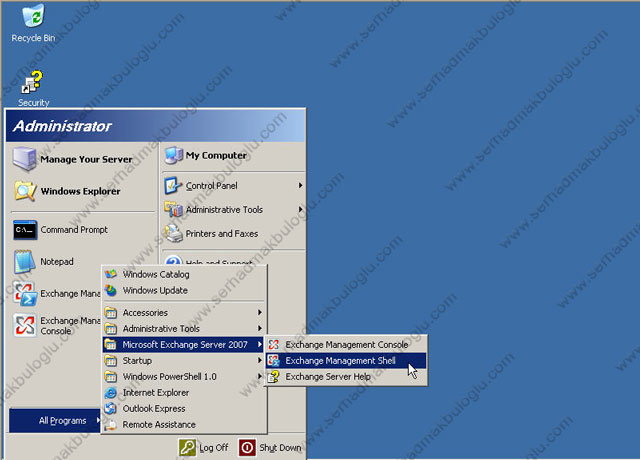
Task: Open the Recycle Bin desktop icon
Action: coord(33,16)
